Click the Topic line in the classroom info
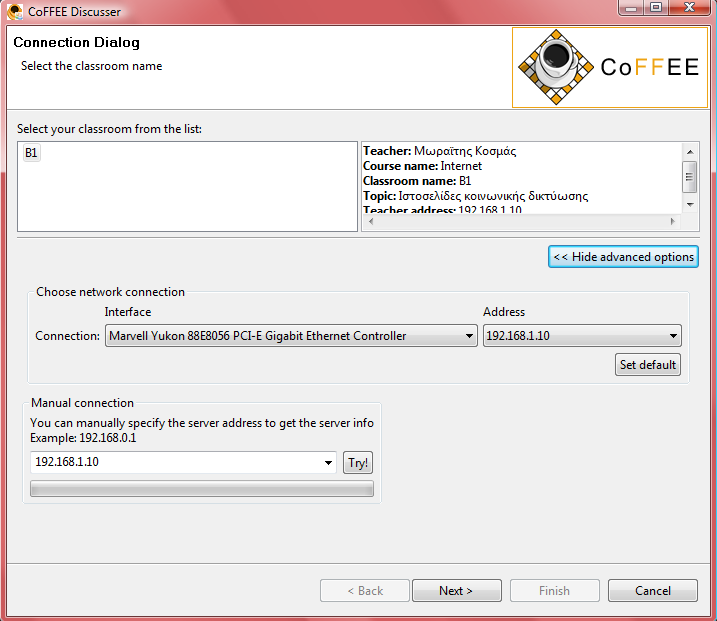This screenshot has width=717, height=621. click(x=476, y=196)
